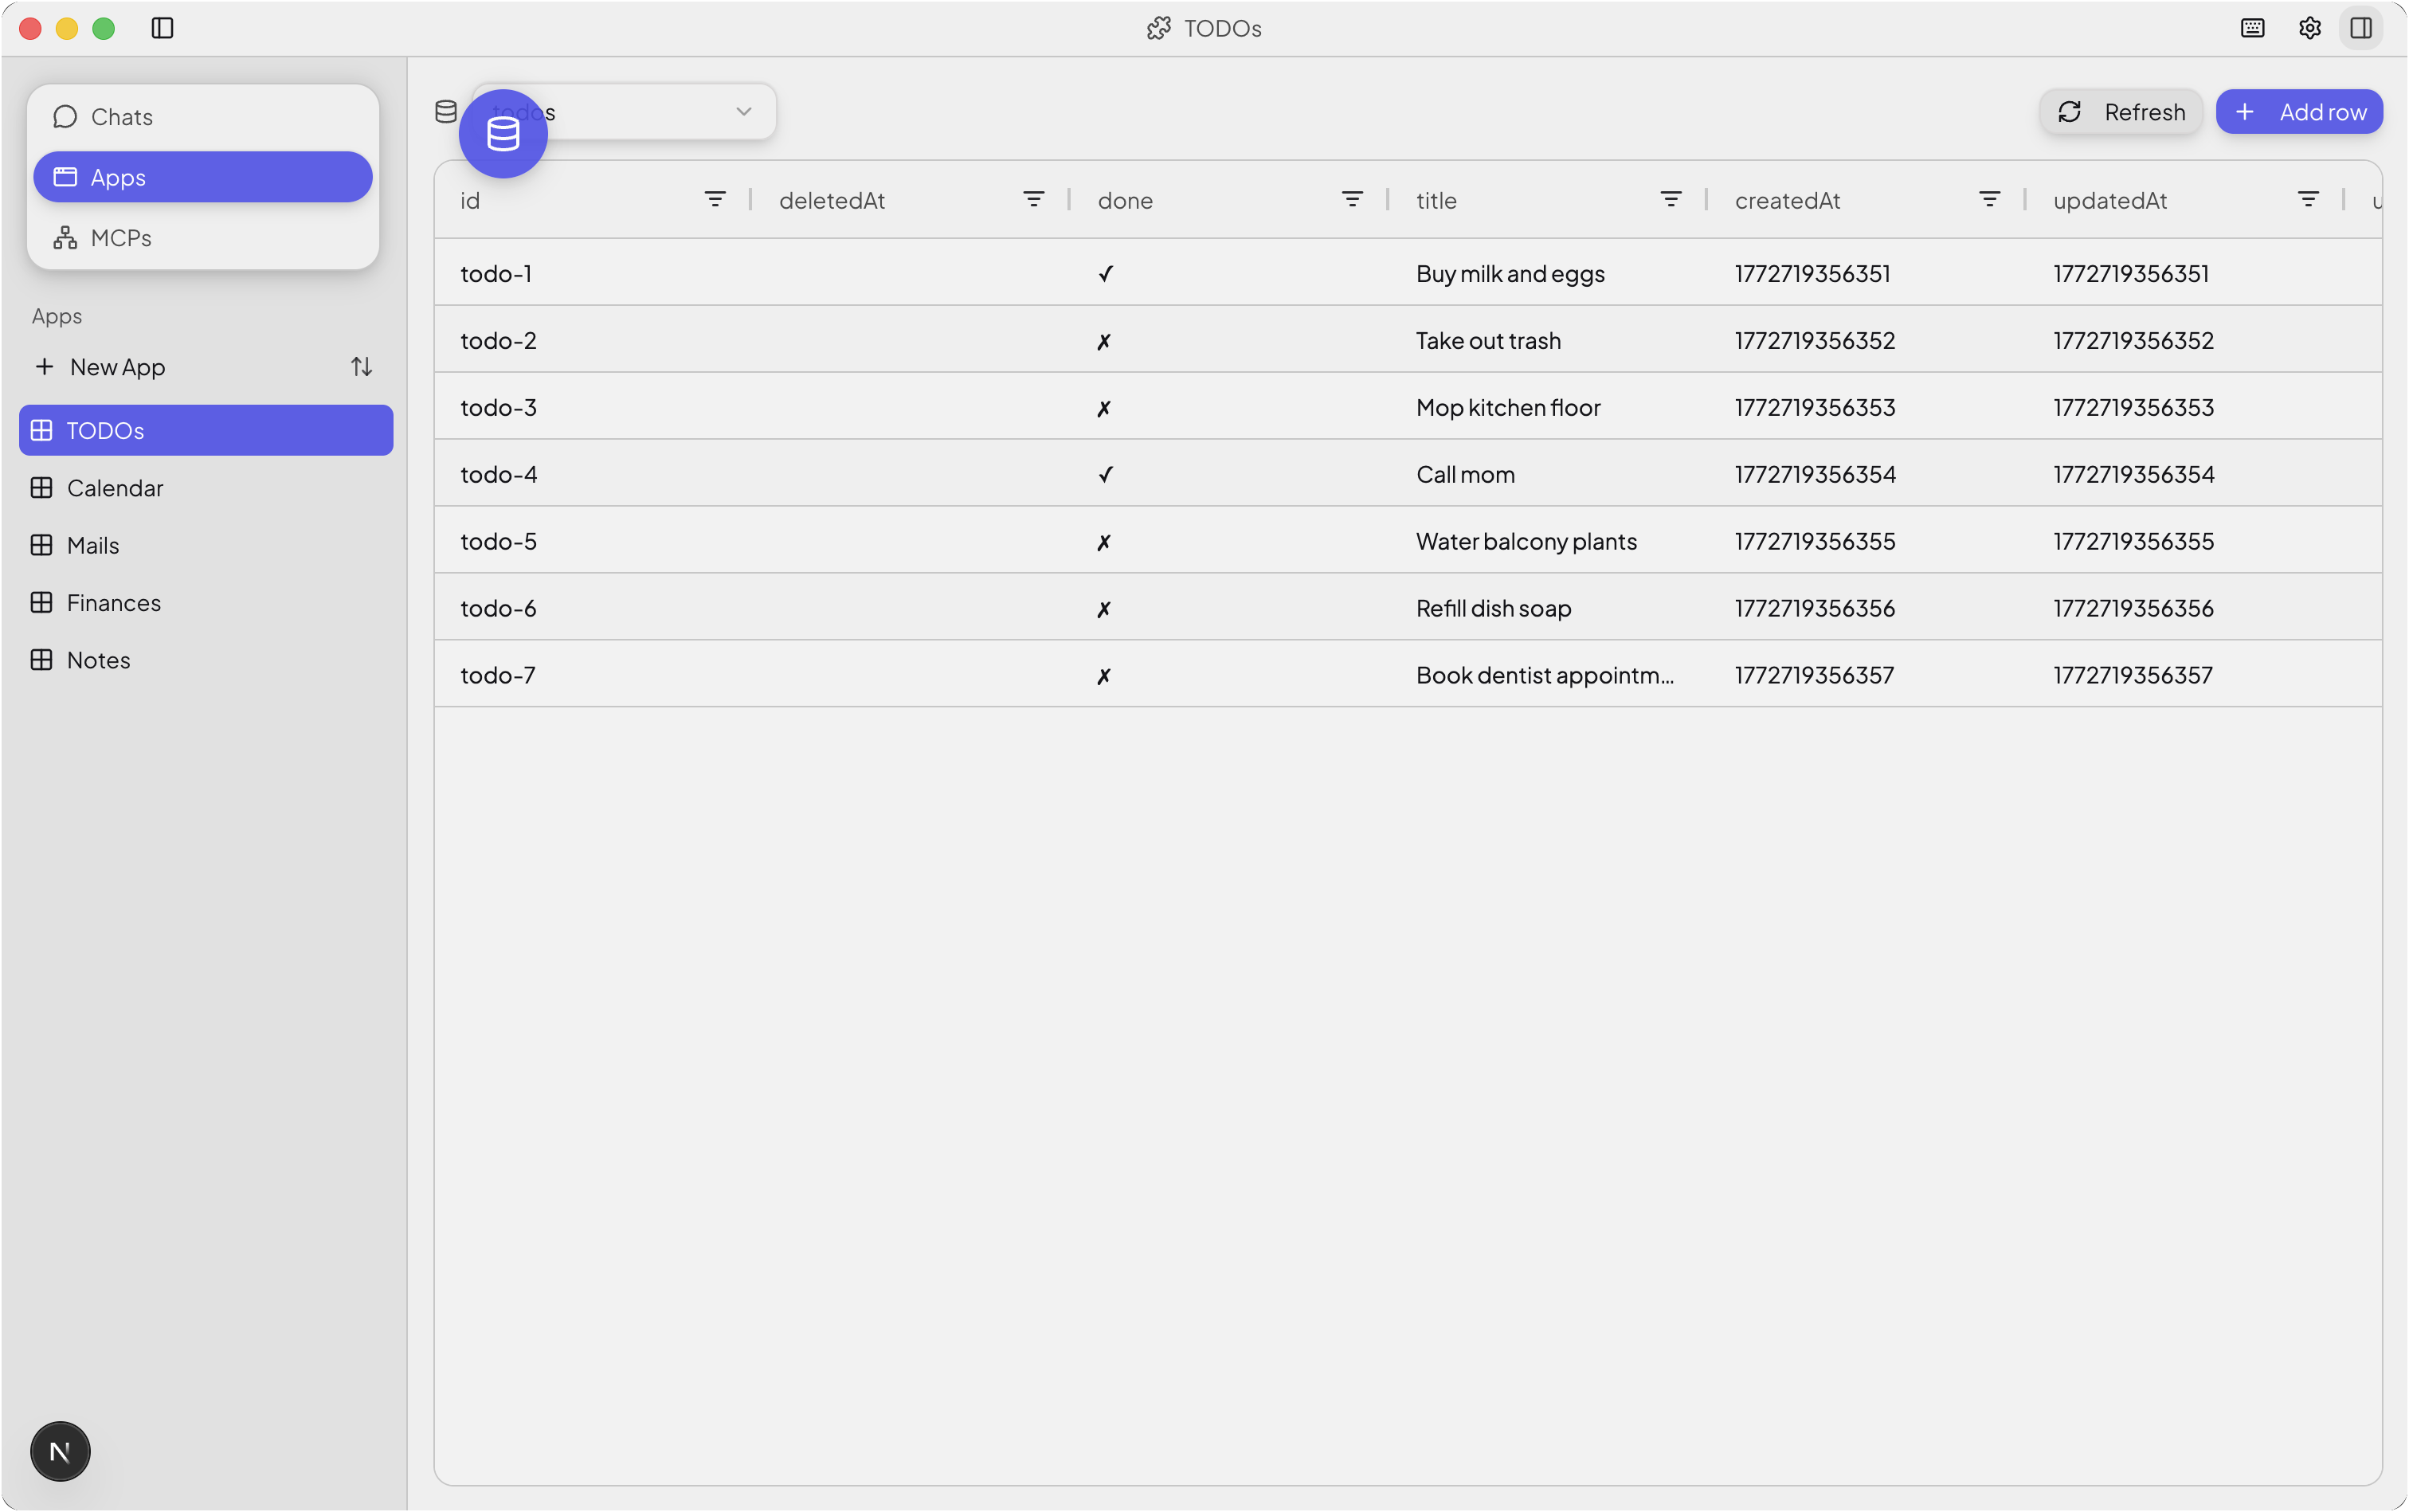Click the Refresh button
This screenshot has width=2409, height=1512.
[x=2121, y=111]
